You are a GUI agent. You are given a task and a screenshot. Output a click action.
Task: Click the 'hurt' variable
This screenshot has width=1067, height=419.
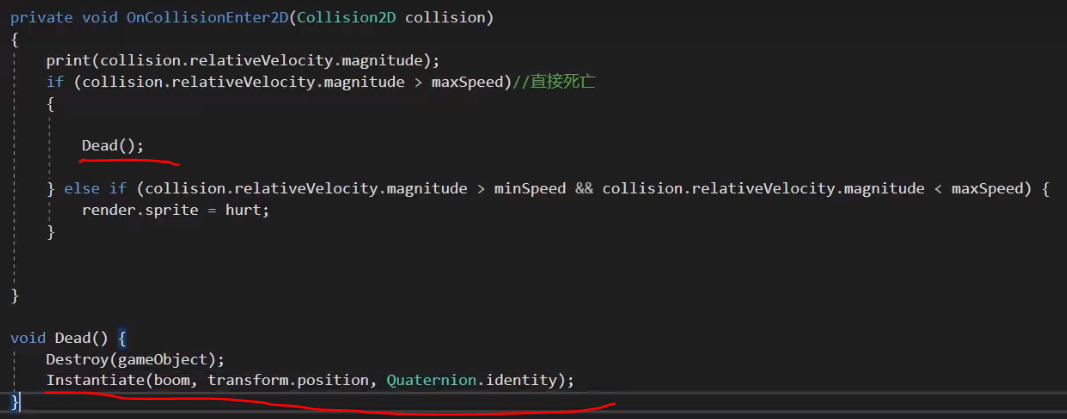243,210
